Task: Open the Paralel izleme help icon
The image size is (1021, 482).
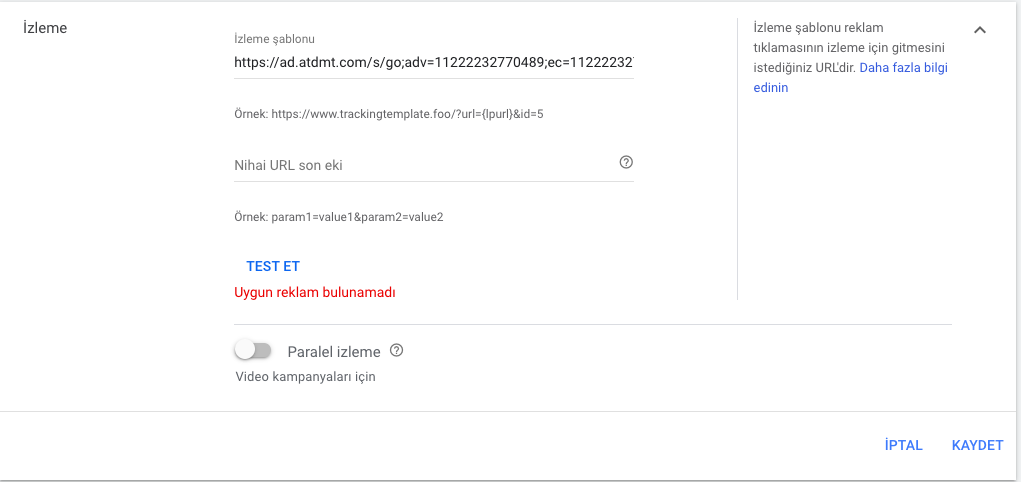Action: 397,350
